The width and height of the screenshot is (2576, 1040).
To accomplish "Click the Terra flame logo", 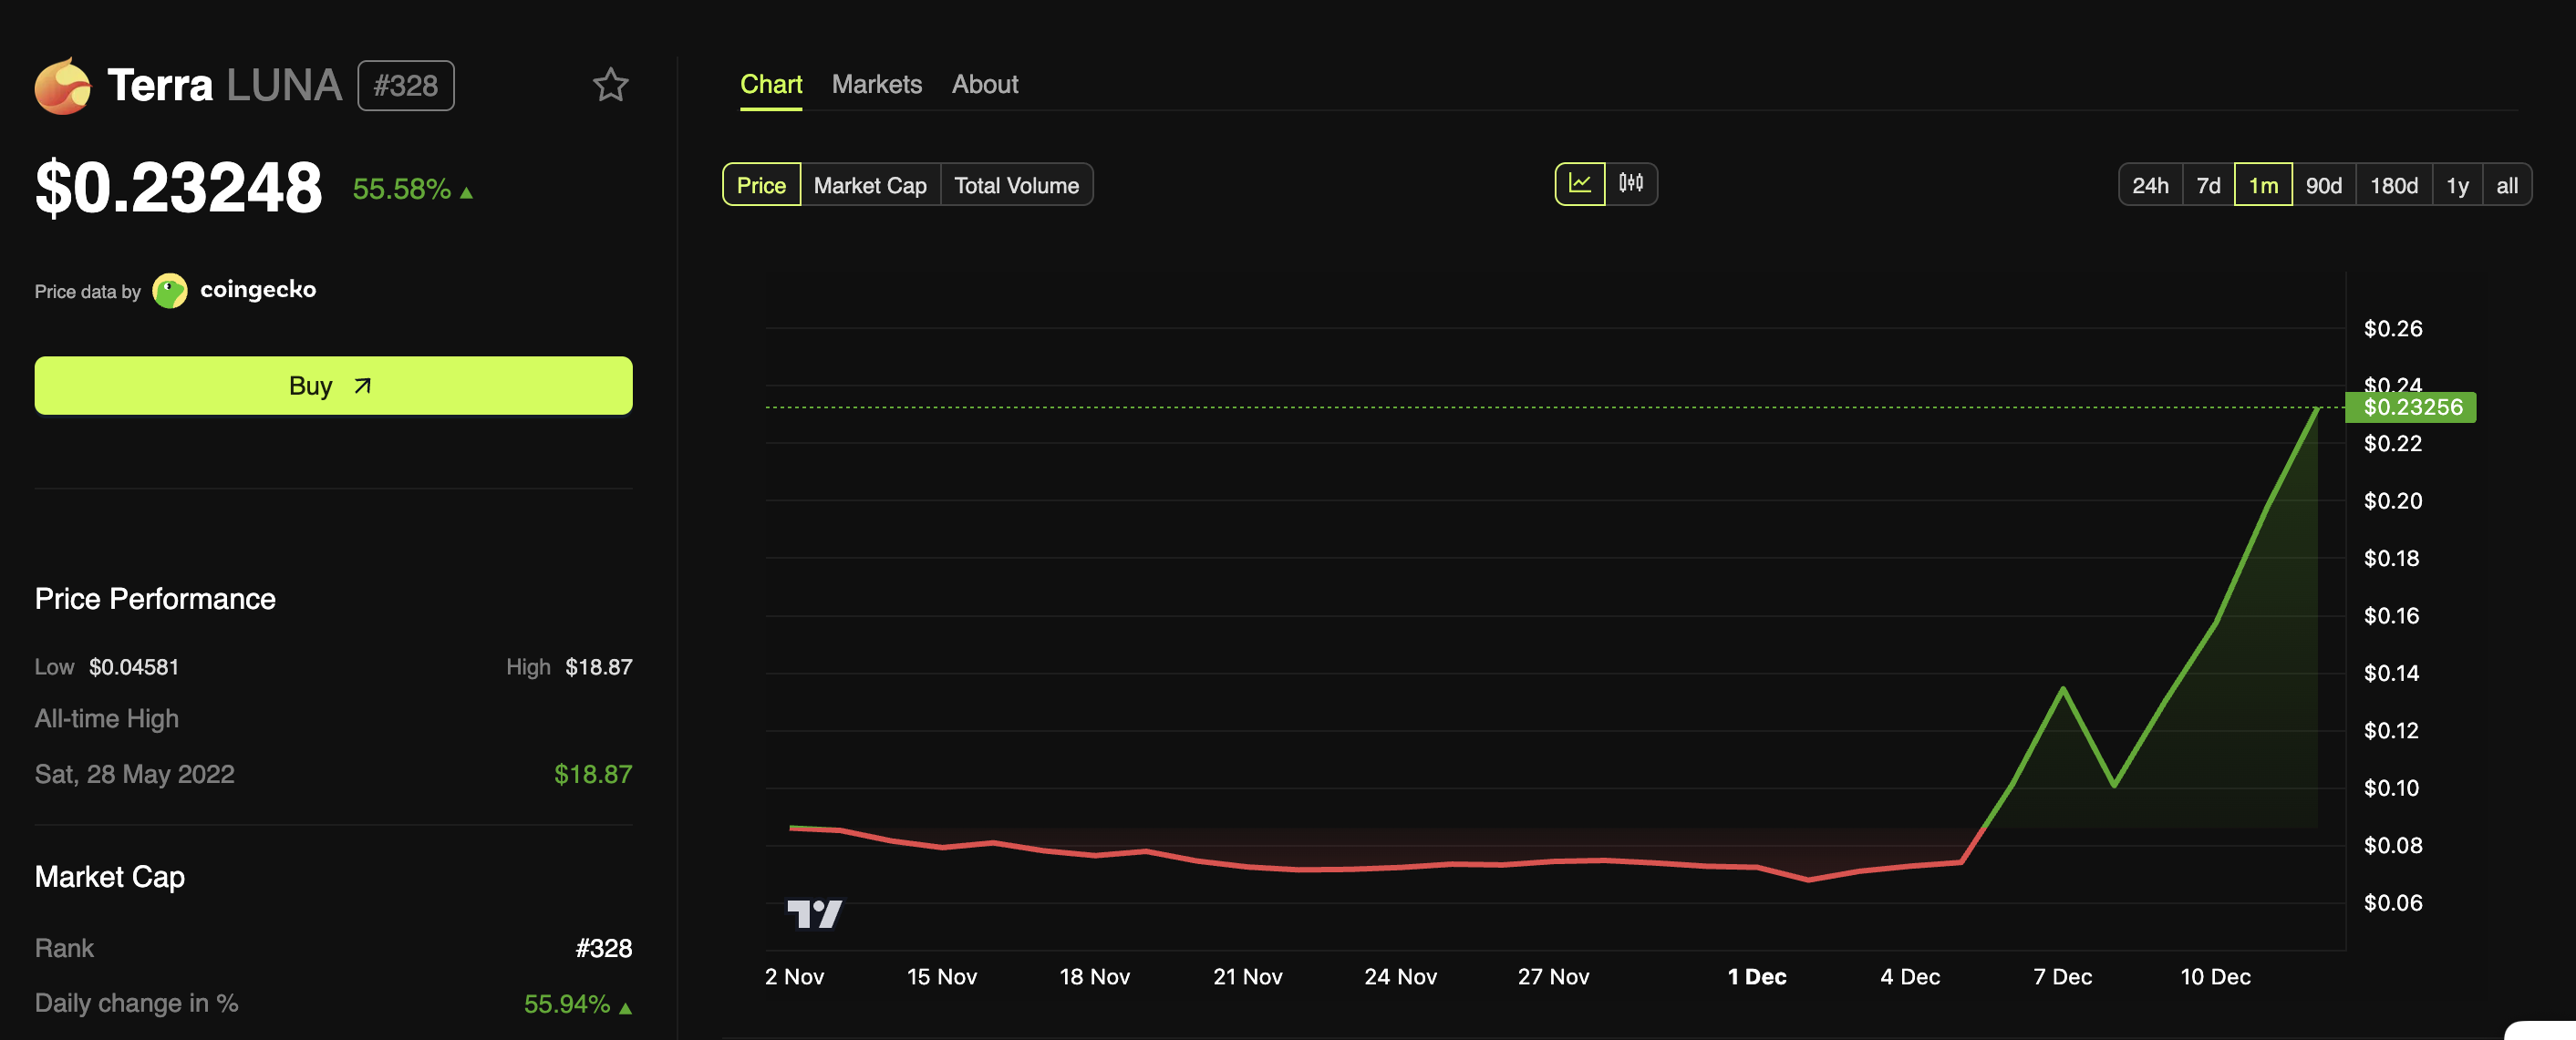I will point(64,85).
